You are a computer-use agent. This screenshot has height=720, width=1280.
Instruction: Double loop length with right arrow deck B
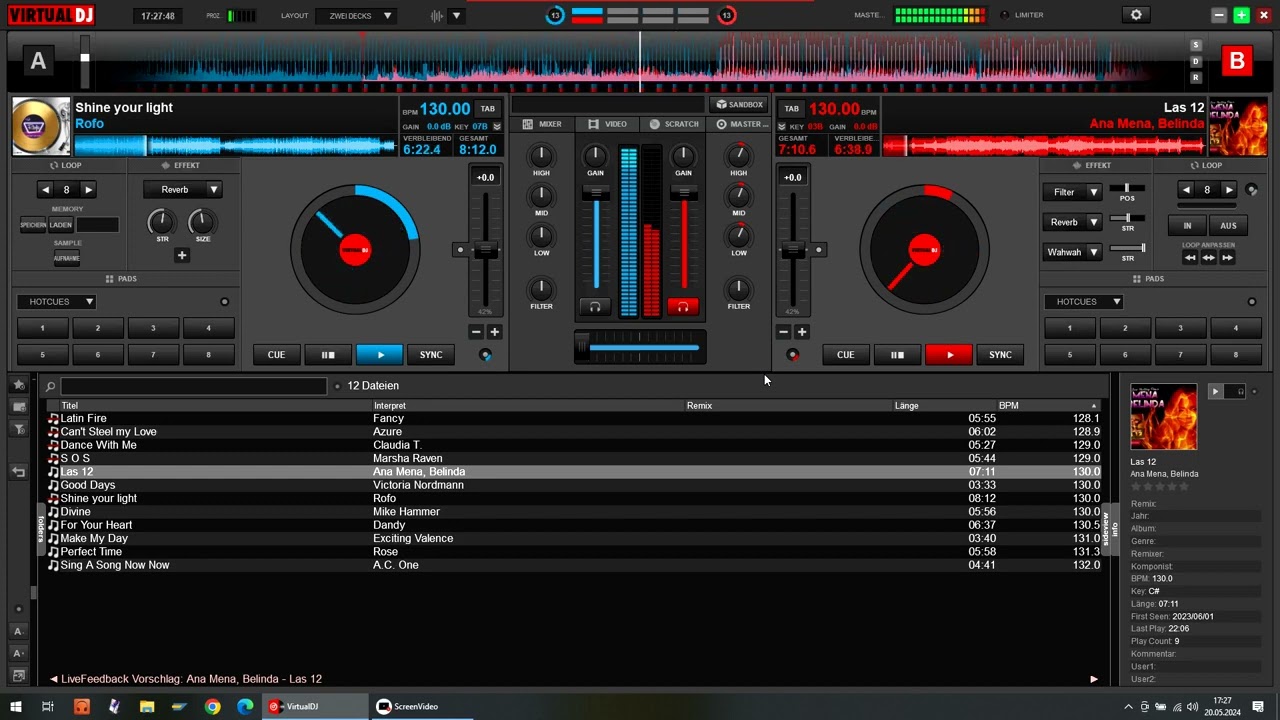coord(1229,189)
